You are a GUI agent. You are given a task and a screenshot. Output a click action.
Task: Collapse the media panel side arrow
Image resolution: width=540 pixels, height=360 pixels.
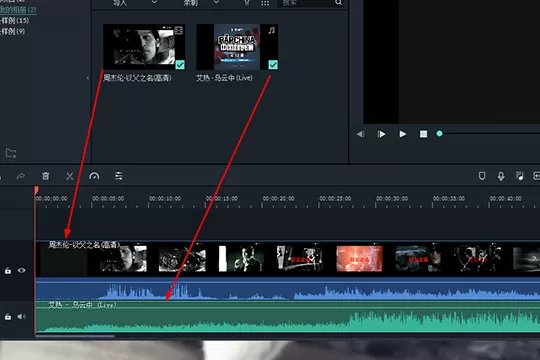87,78
